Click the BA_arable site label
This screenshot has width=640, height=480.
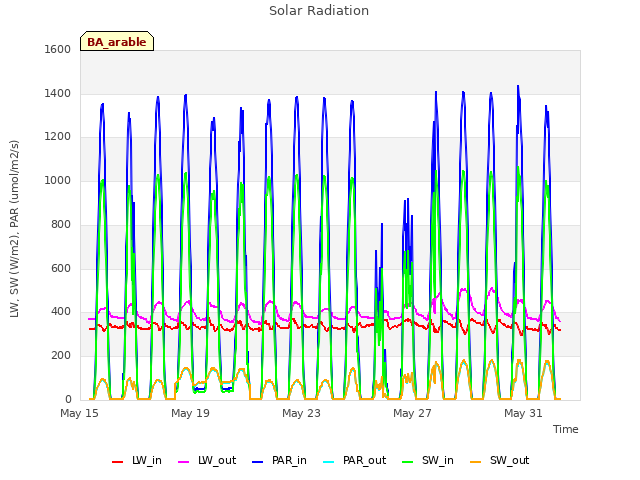(117, 42)
